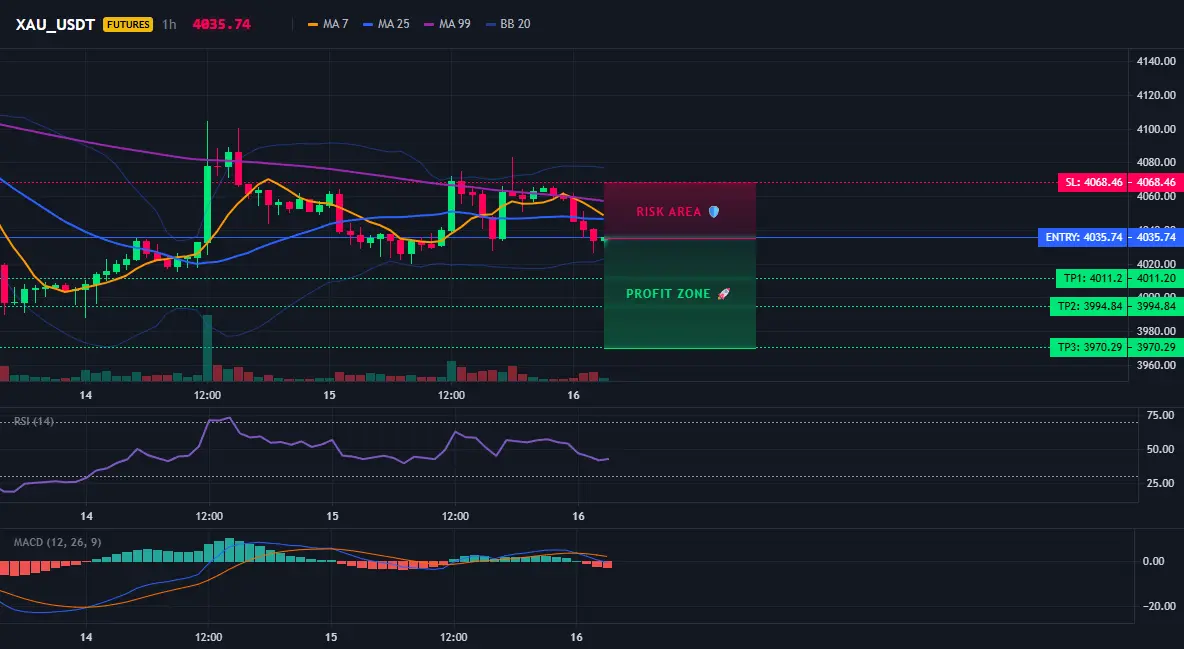The image size is (1184, 649).
Task: Click the XAU_USDT symbol name
Action: click(x=55, y=24)
